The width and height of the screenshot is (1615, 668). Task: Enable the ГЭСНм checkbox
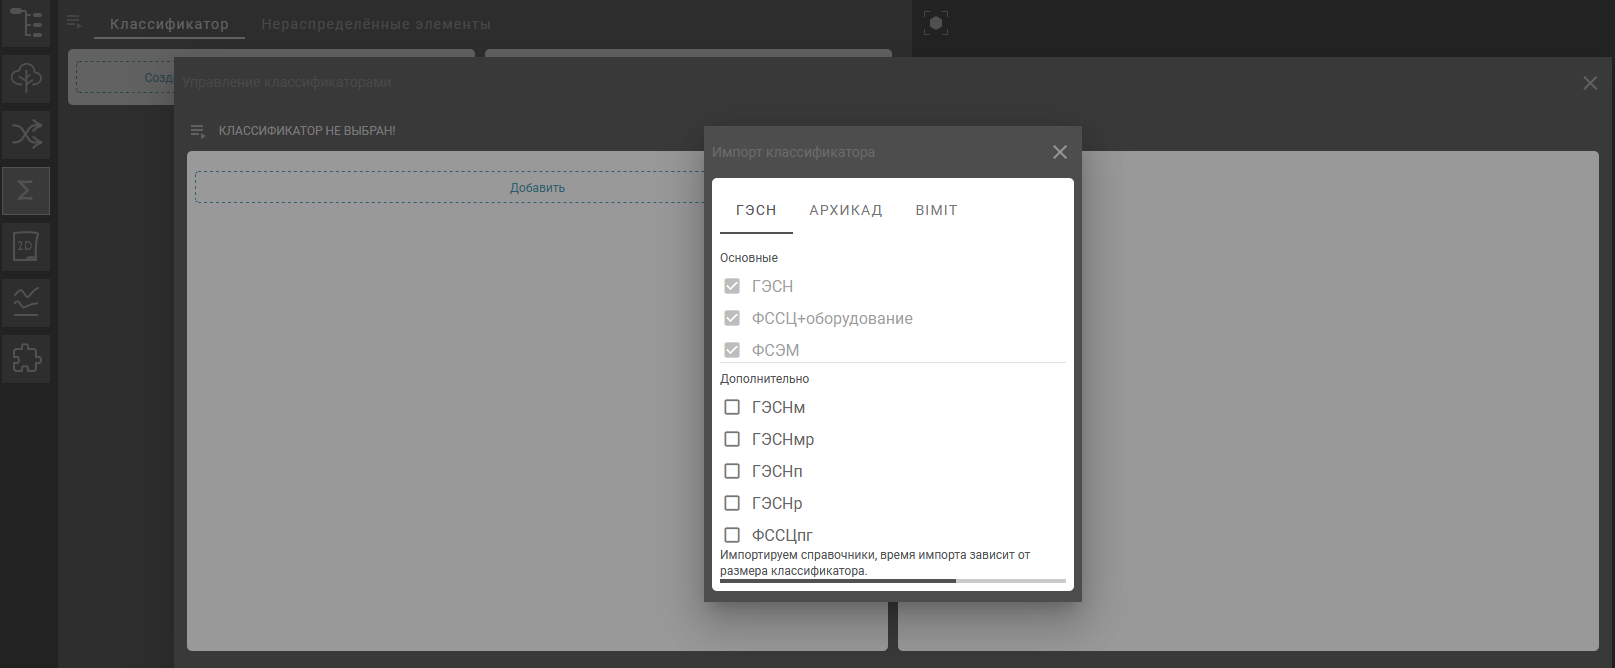(x=732, y=407)
